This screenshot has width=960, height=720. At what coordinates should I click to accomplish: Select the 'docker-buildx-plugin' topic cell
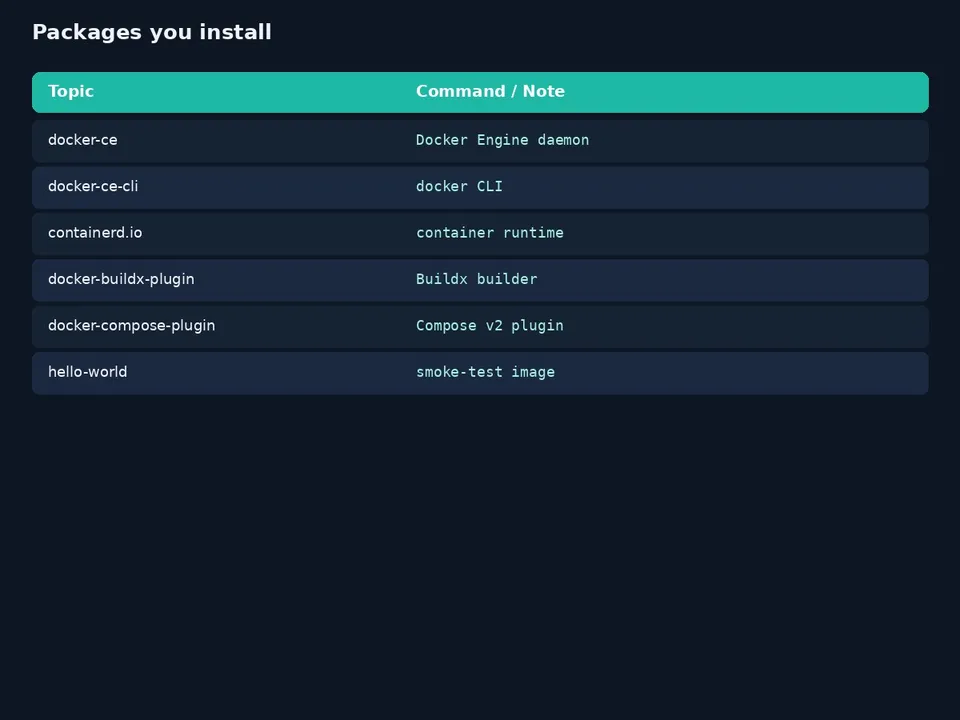coord(121,280)
